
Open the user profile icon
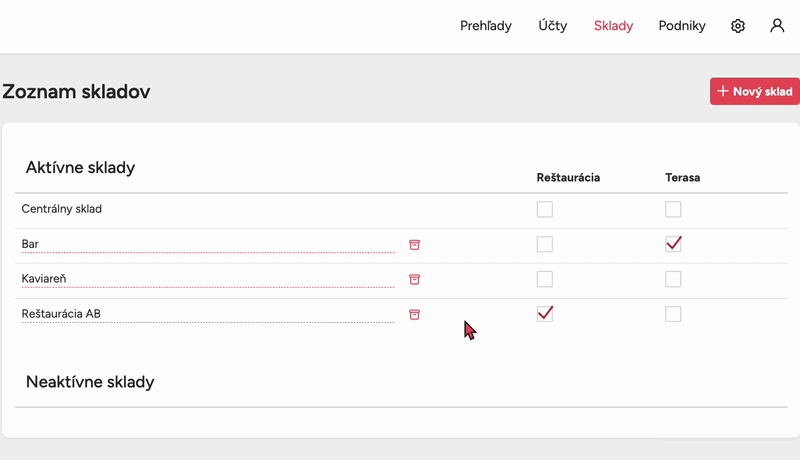(777, 26)
